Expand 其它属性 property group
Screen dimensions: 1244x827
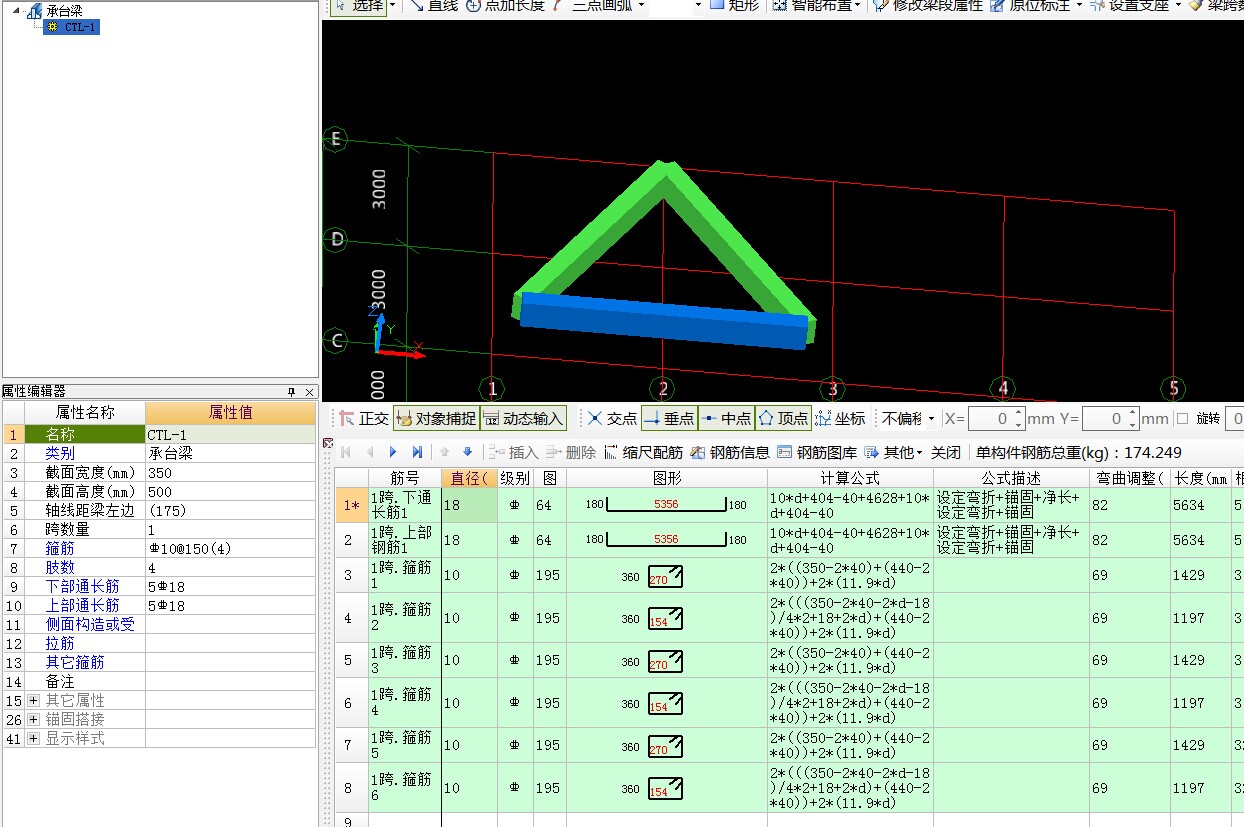point(34,700)
